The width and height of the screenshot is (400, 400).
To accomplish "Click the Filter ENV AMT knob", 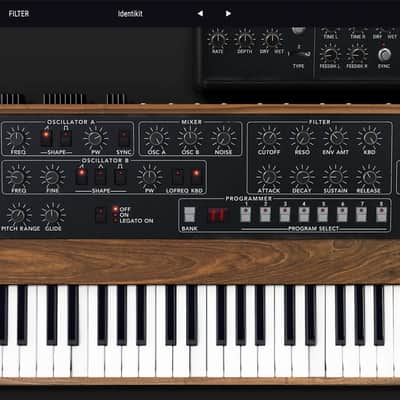I will (336, 138).
